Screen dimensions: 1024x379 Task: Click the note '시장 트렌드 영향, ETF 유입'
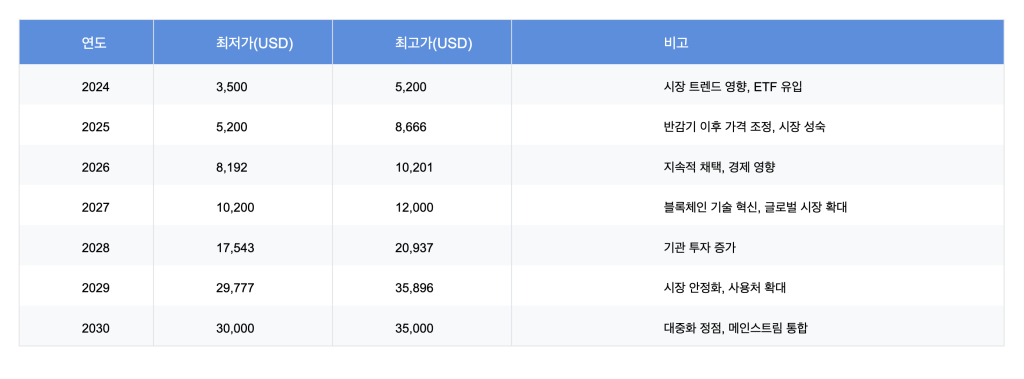click(732, 86)
